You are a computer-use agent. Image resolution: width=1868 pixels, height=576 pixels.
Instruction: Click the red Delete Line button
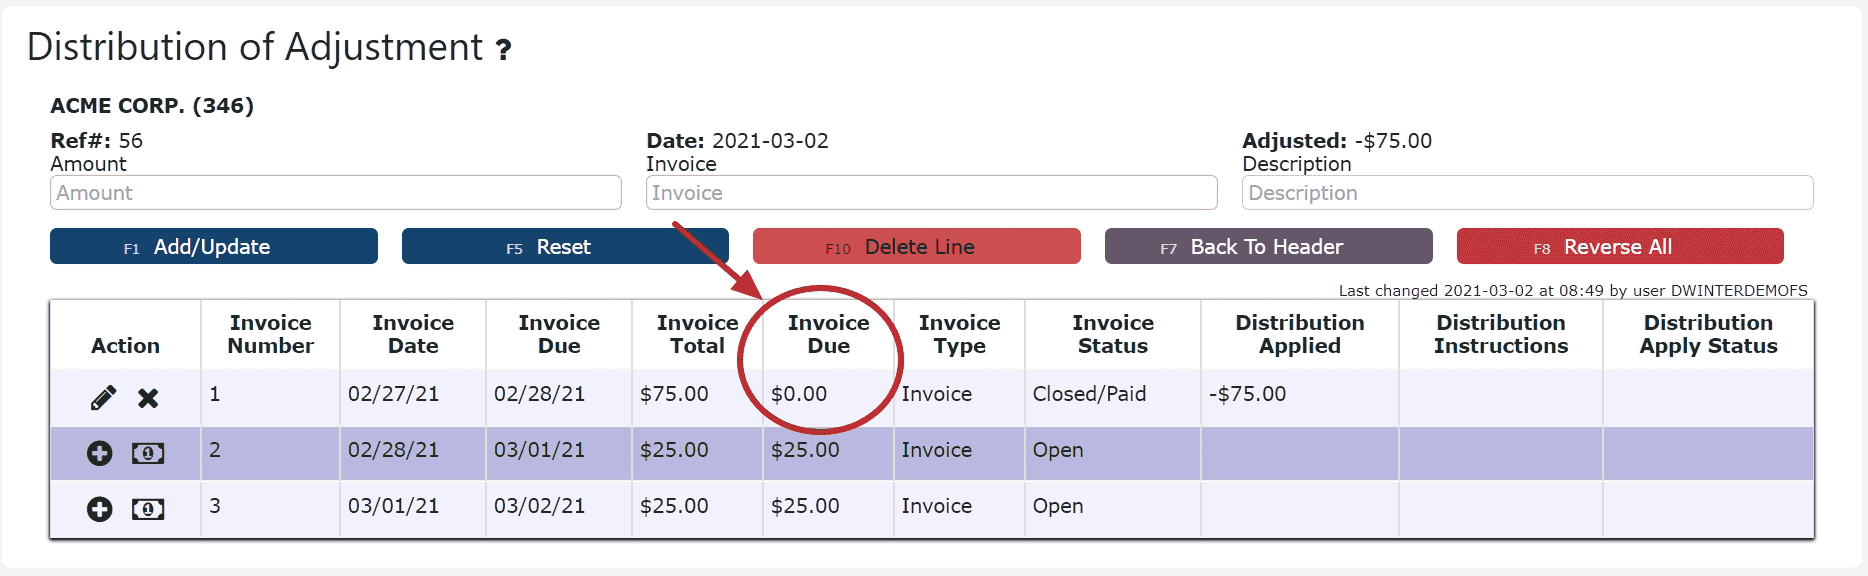917,246
